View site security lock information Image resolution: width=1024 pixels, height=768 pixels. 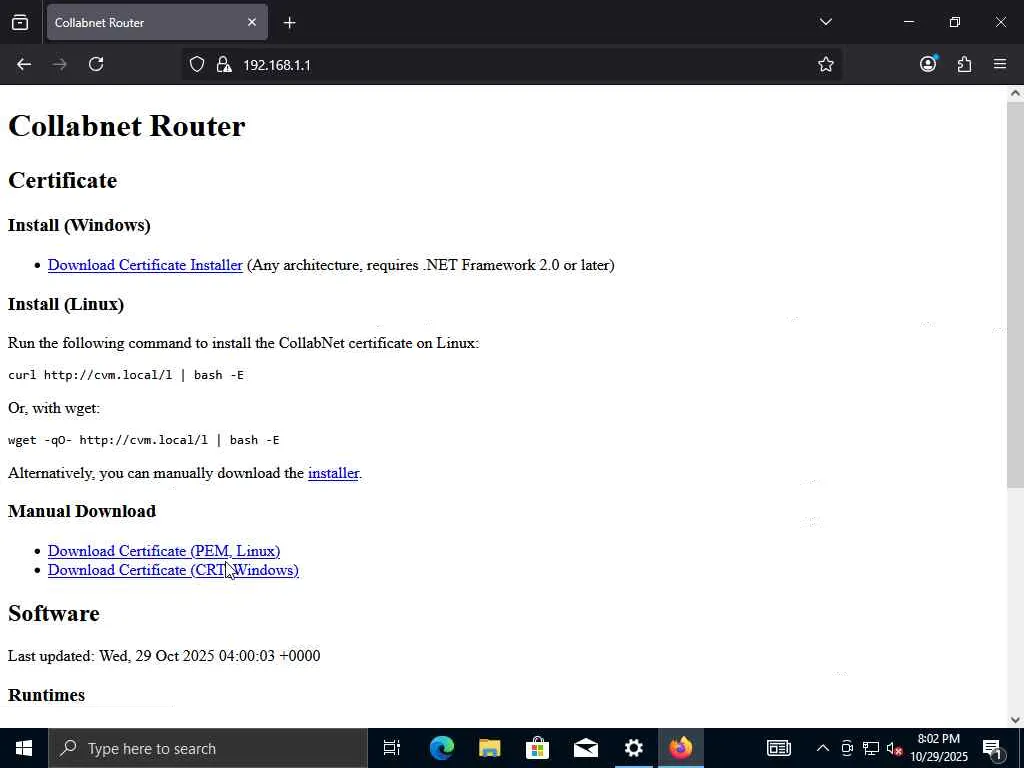(x=224, y=64)
